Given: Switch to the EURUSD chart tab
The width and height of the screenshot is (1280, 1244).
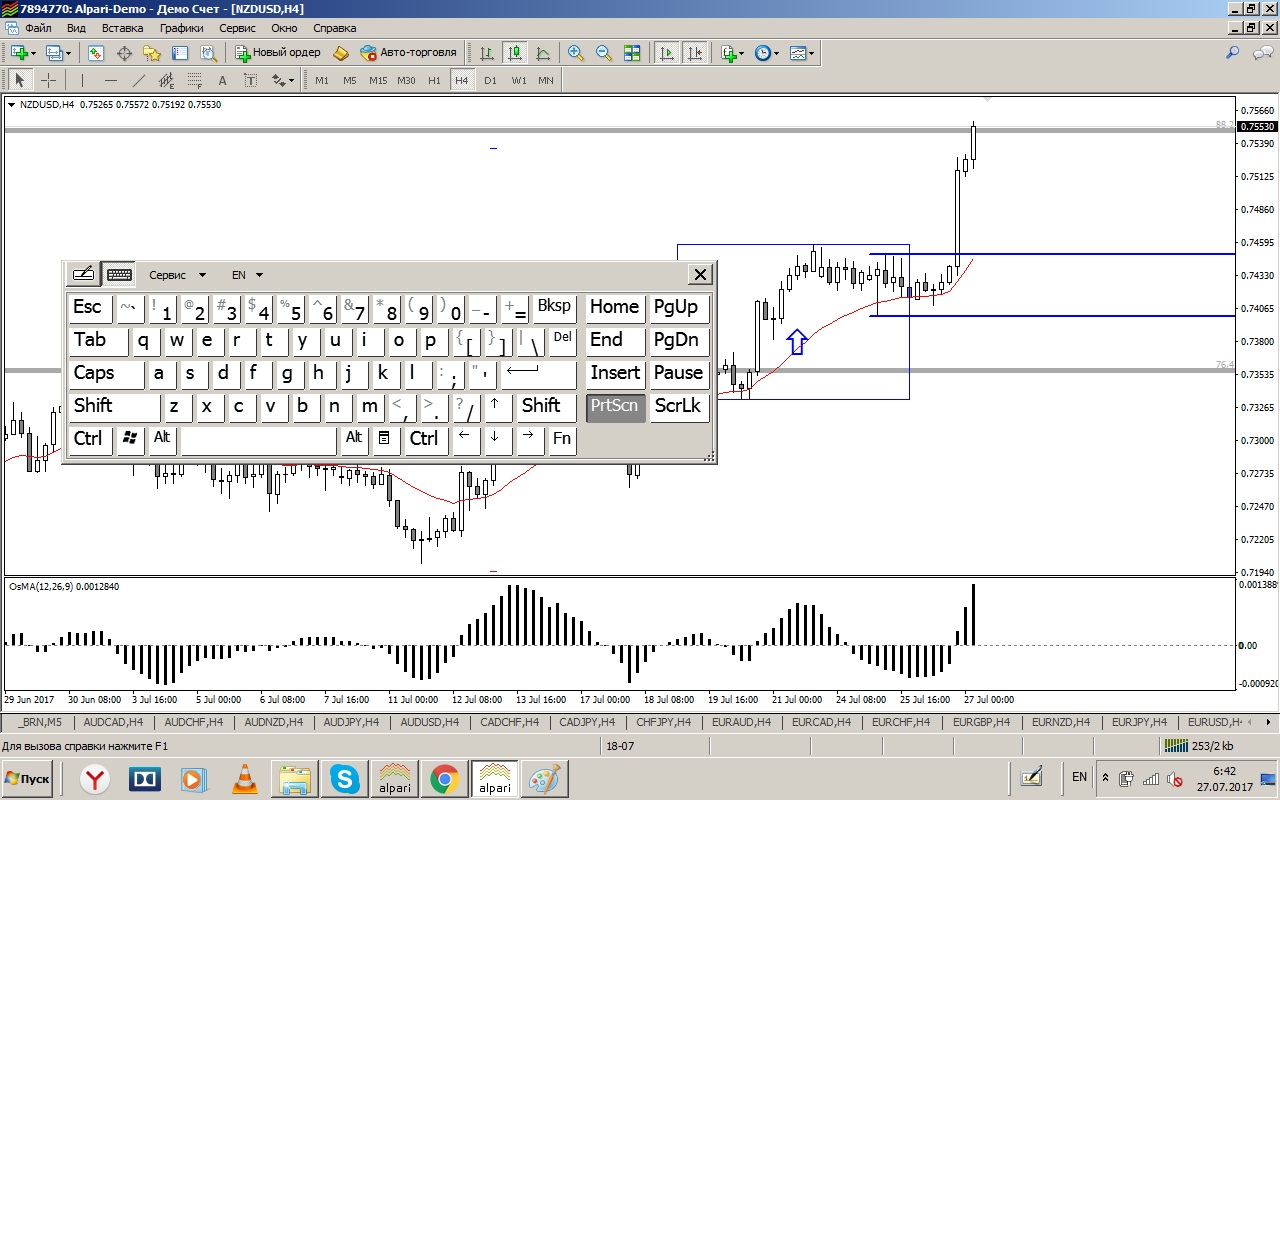Looking at the screenshot, I should click(x=1214, y=722).
